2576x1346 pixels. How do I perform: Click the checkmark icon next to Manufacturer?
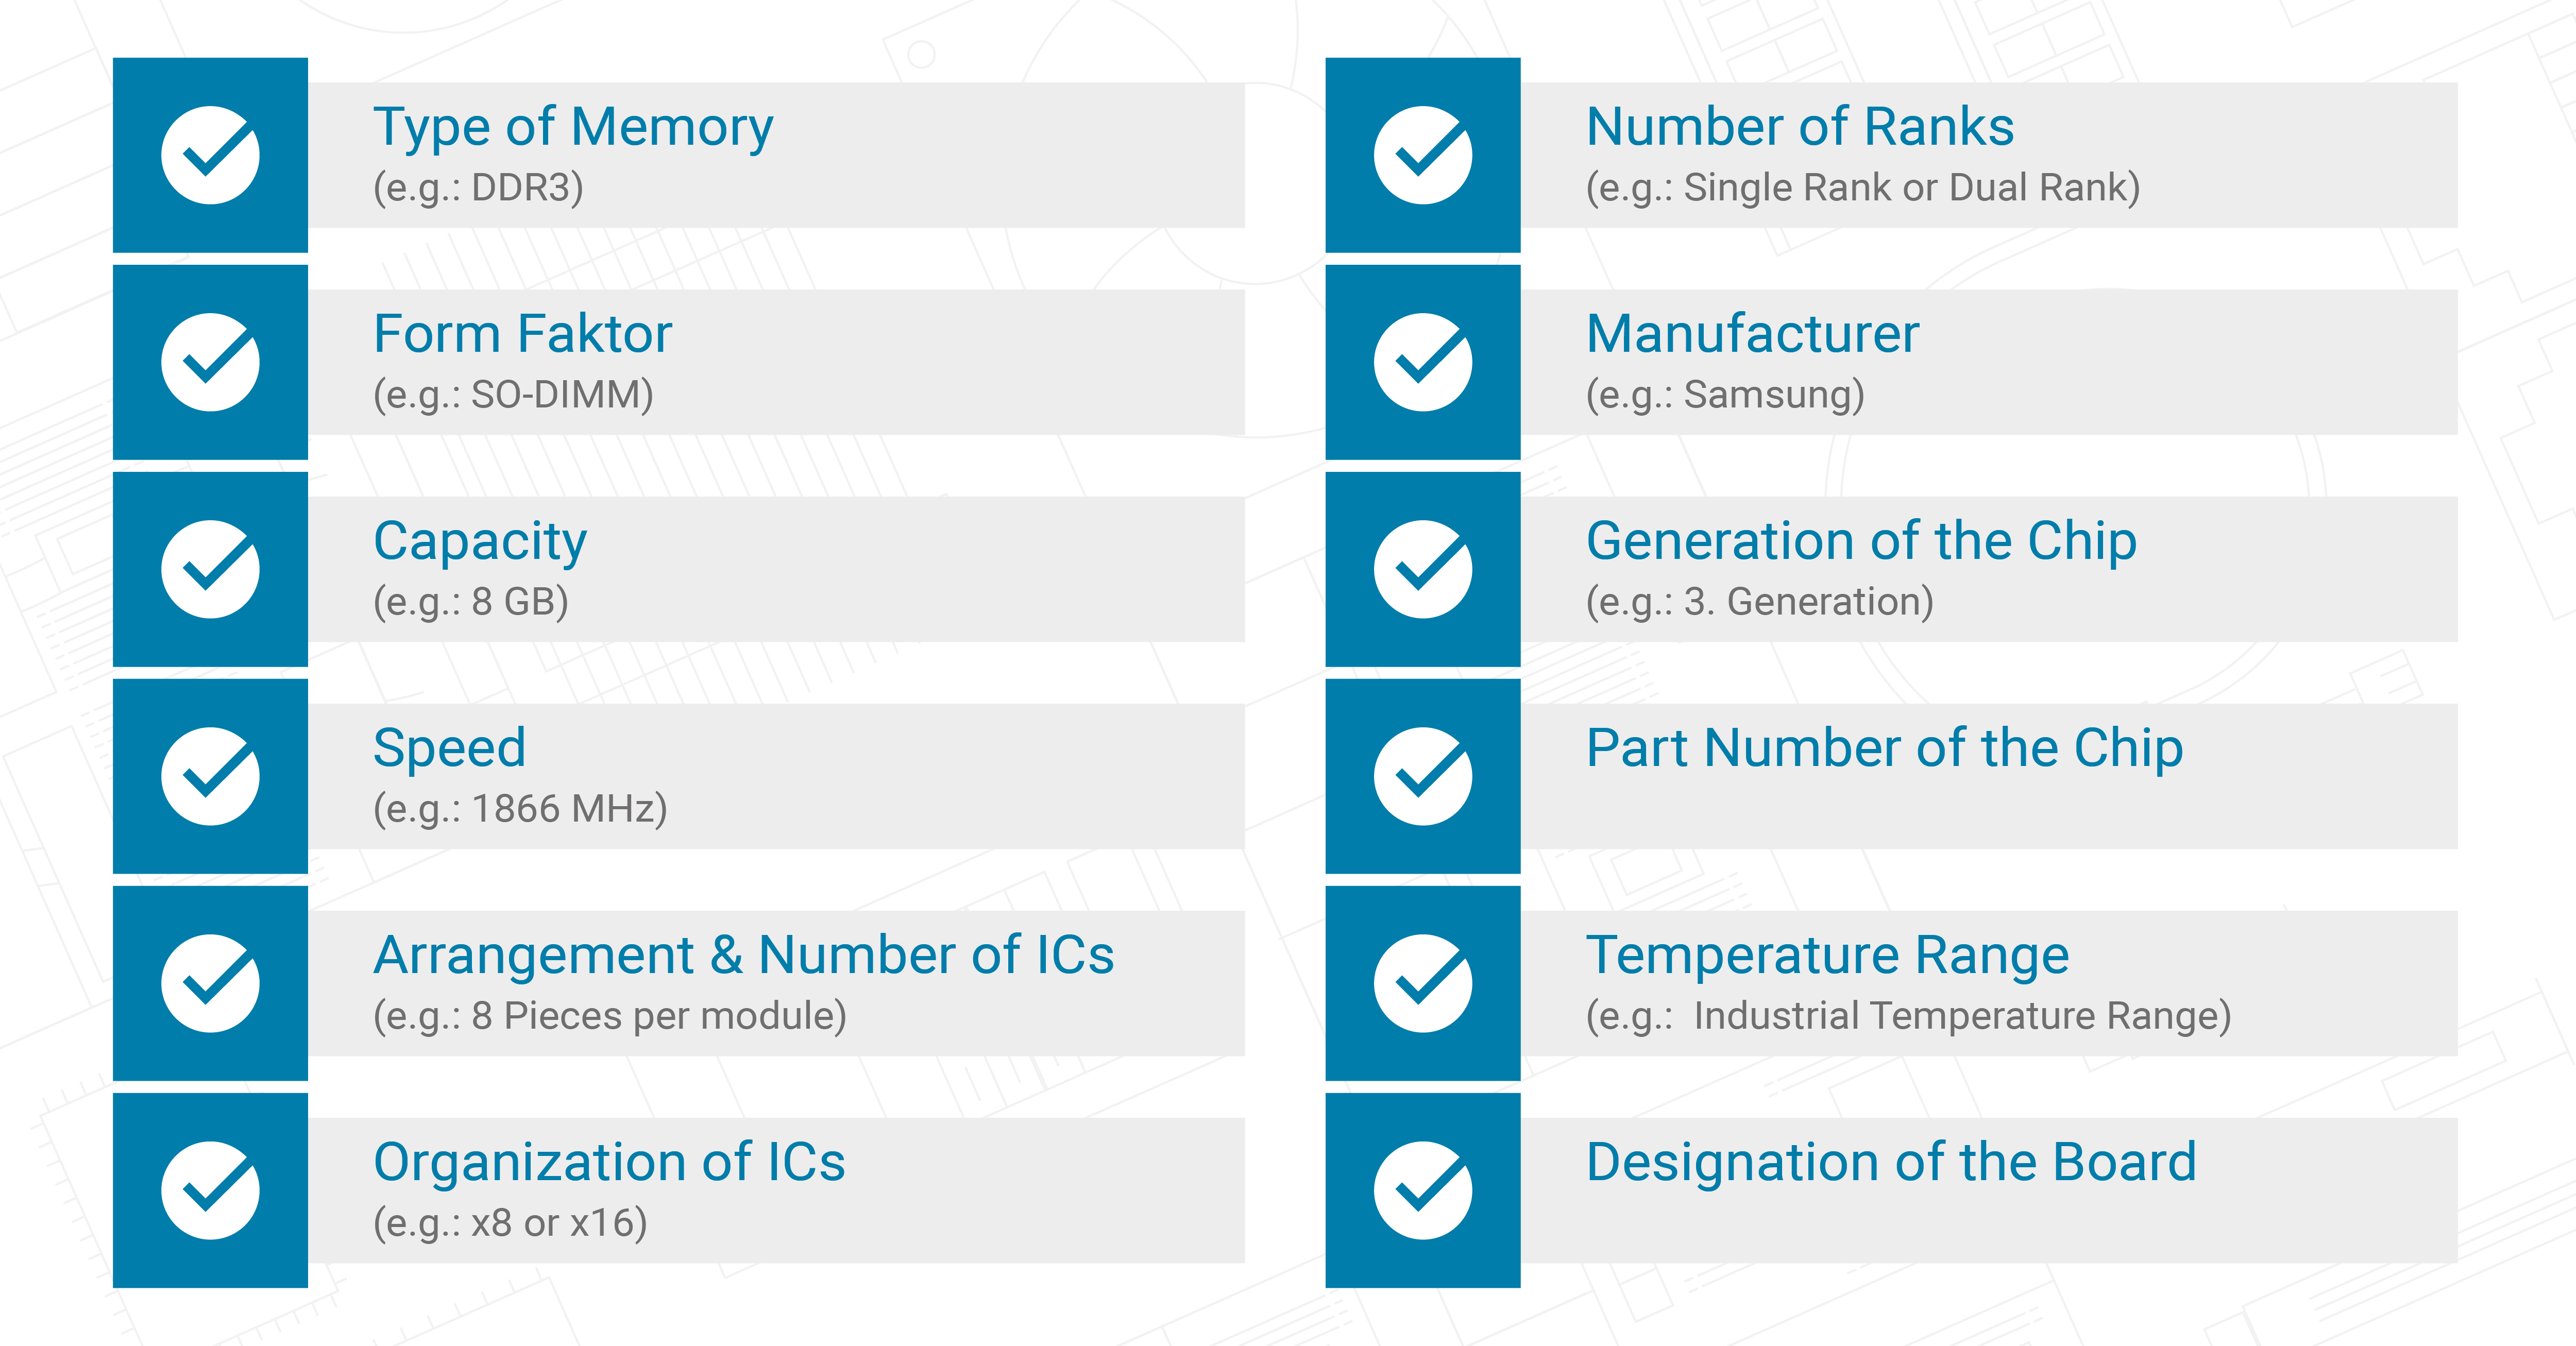point(1422,362)
